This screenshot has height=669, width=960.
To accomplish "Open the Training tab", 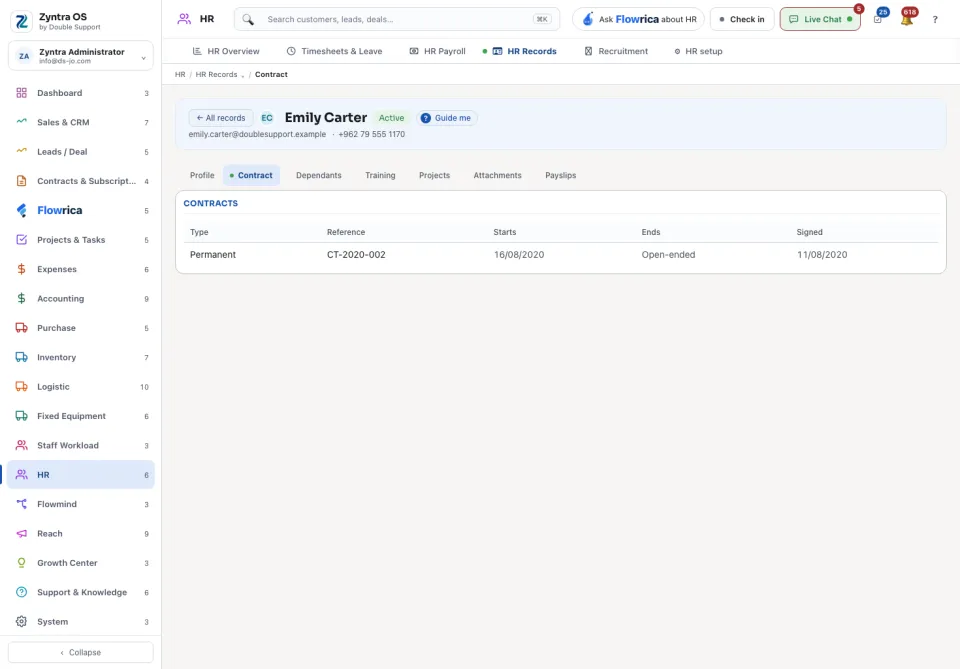I will (x=380, y=176).
